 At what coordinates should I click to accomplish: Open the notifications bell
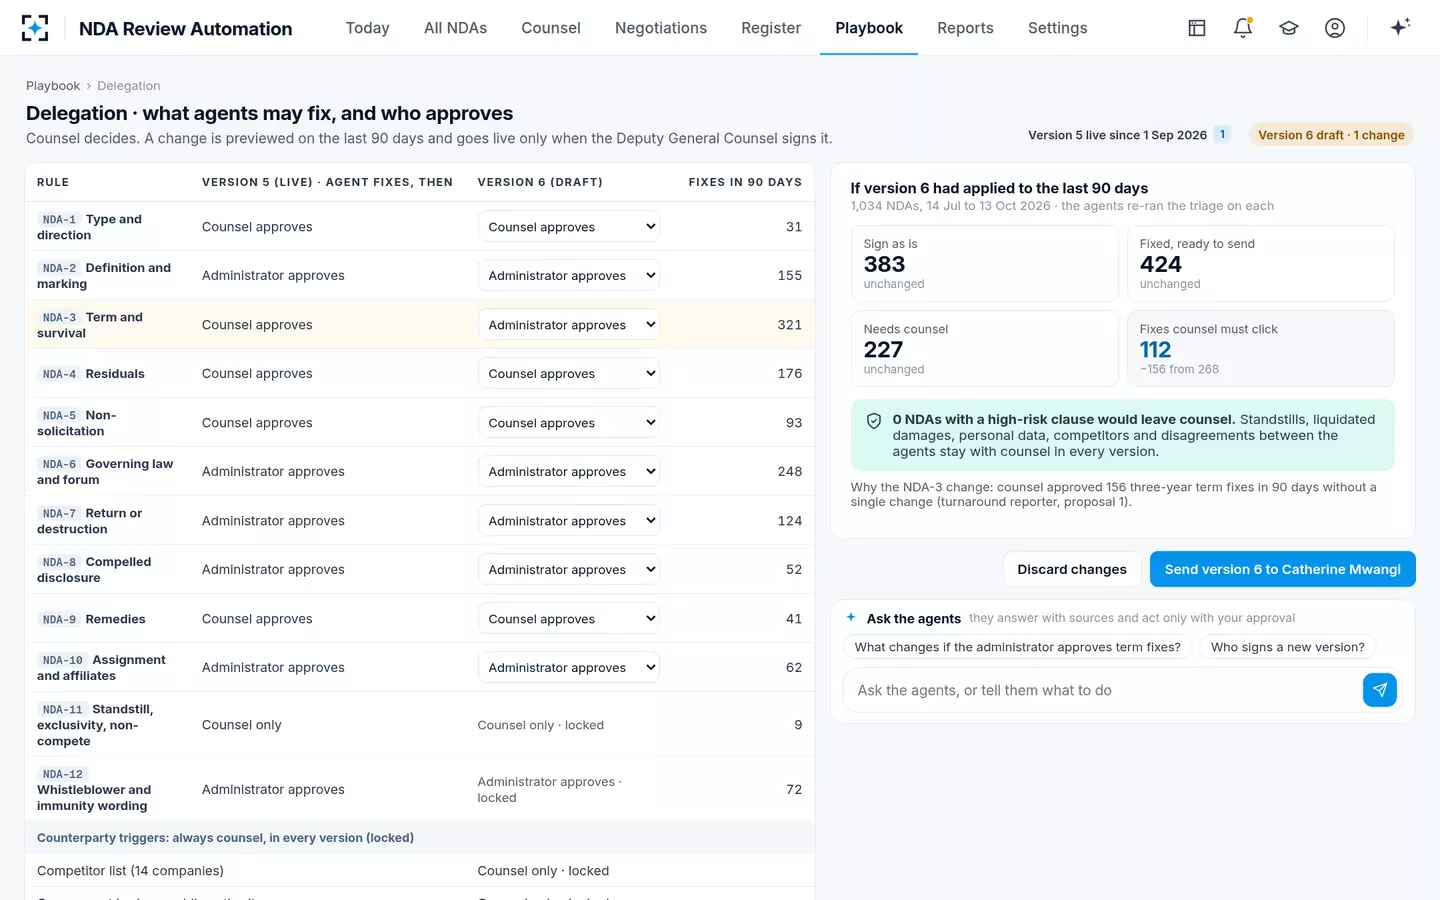point(1243,28)
